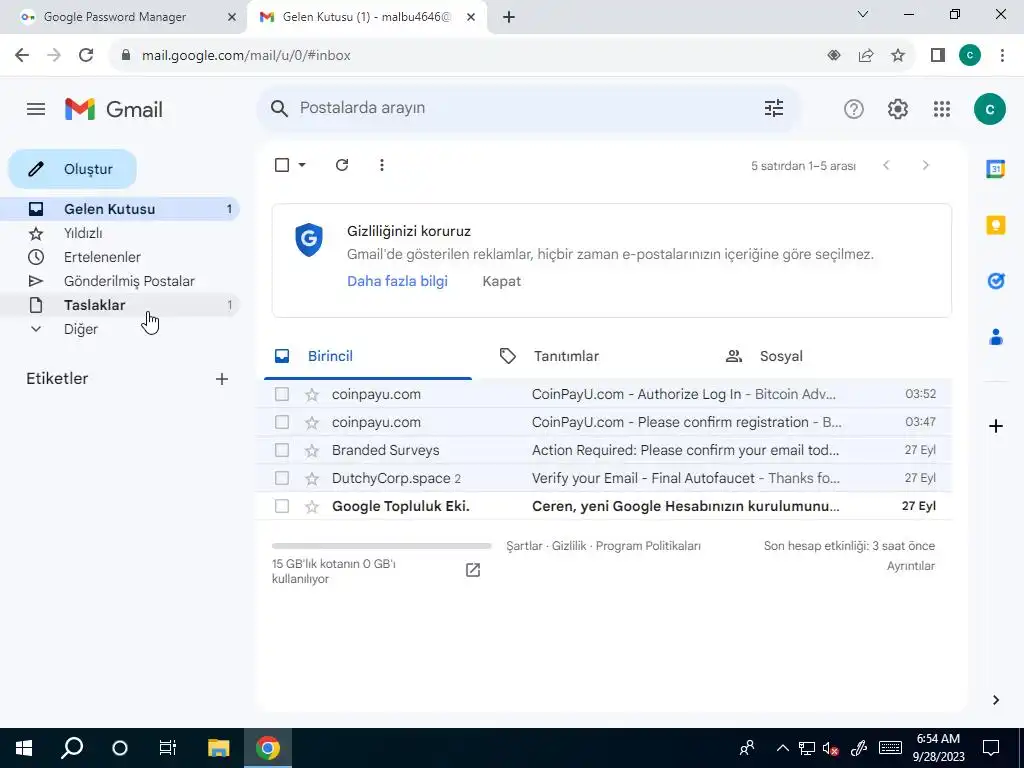The image size is (1024, 768).
Task: Open the Google apps grid
Action: (942, 109)
